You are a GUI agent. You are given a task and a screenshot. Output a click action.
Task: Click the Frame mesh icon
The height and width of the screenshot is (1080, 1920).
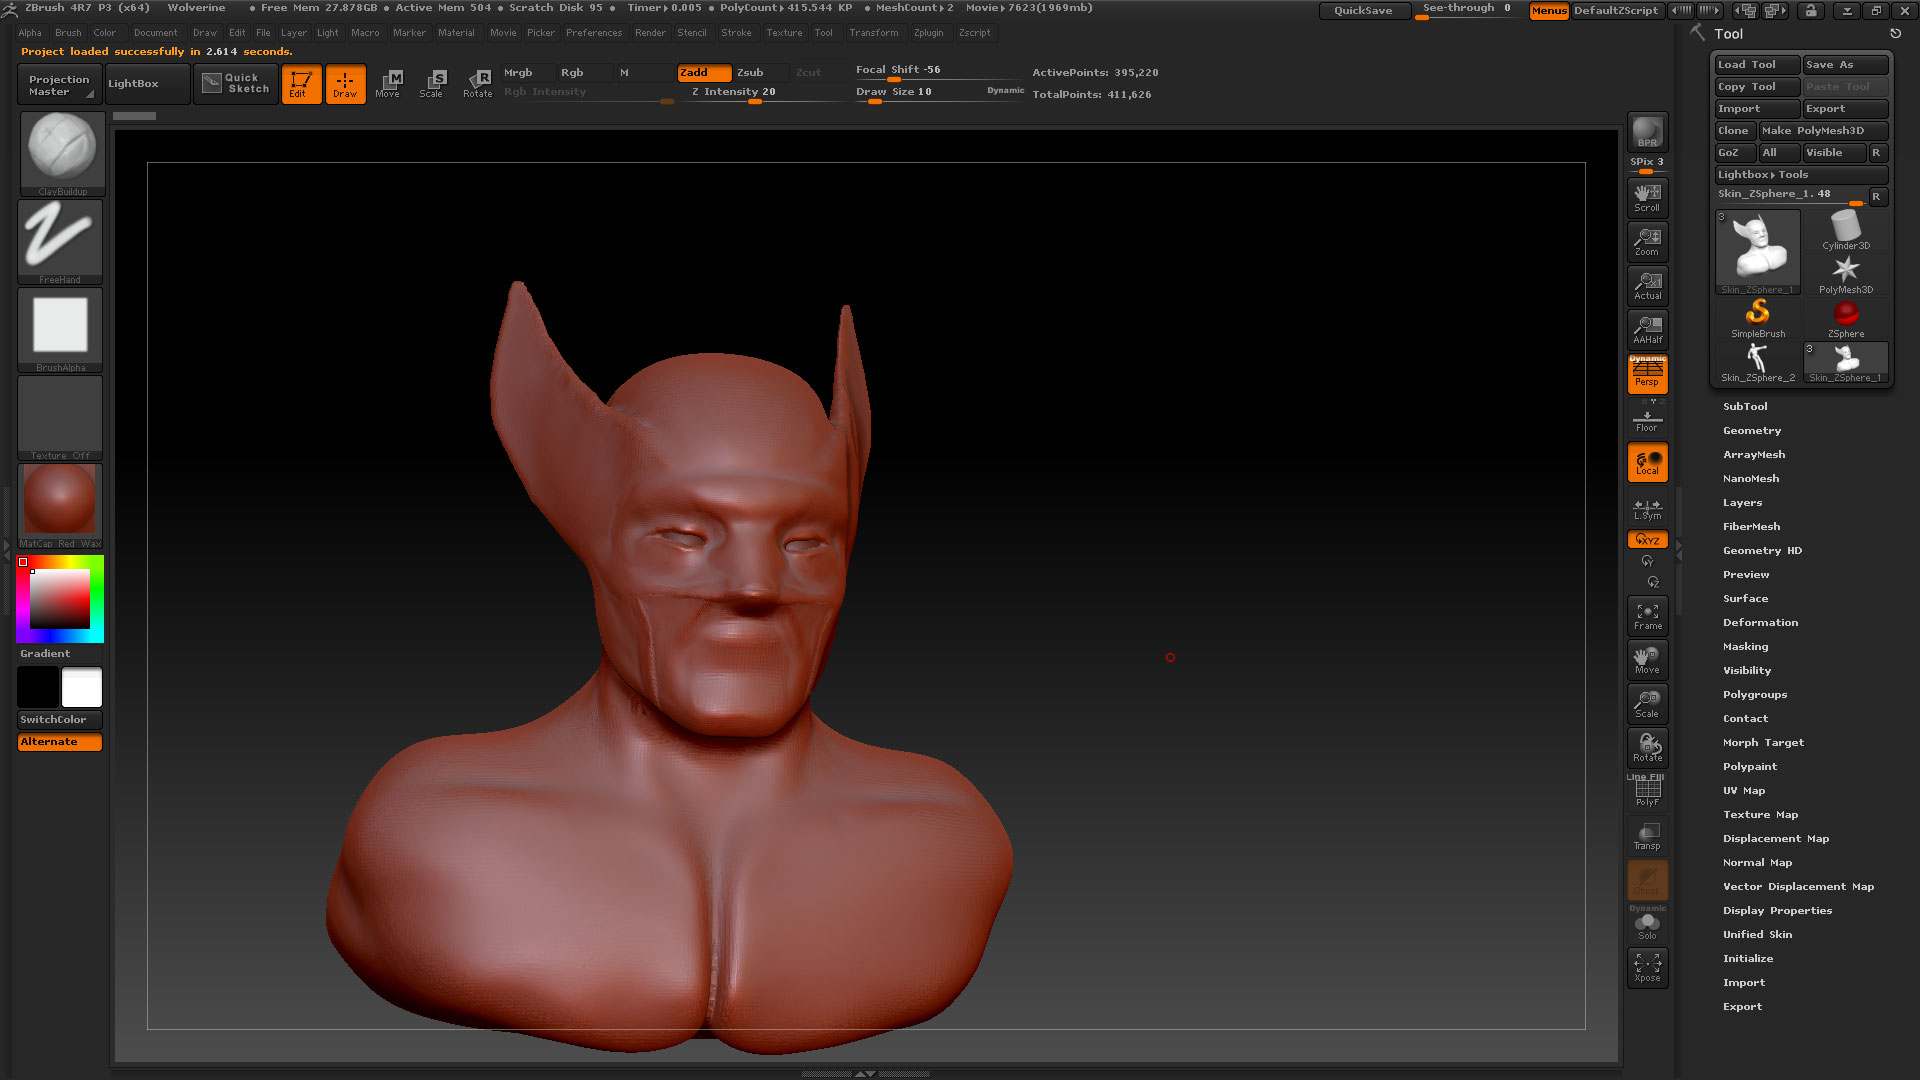tap(1647, 615)
